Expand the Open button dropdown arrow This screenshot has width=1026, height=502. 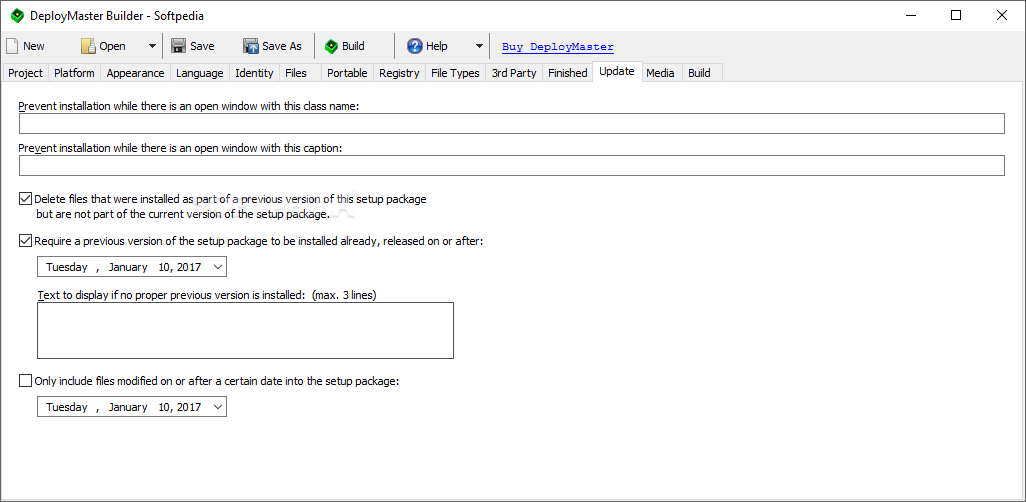point(152,46)
